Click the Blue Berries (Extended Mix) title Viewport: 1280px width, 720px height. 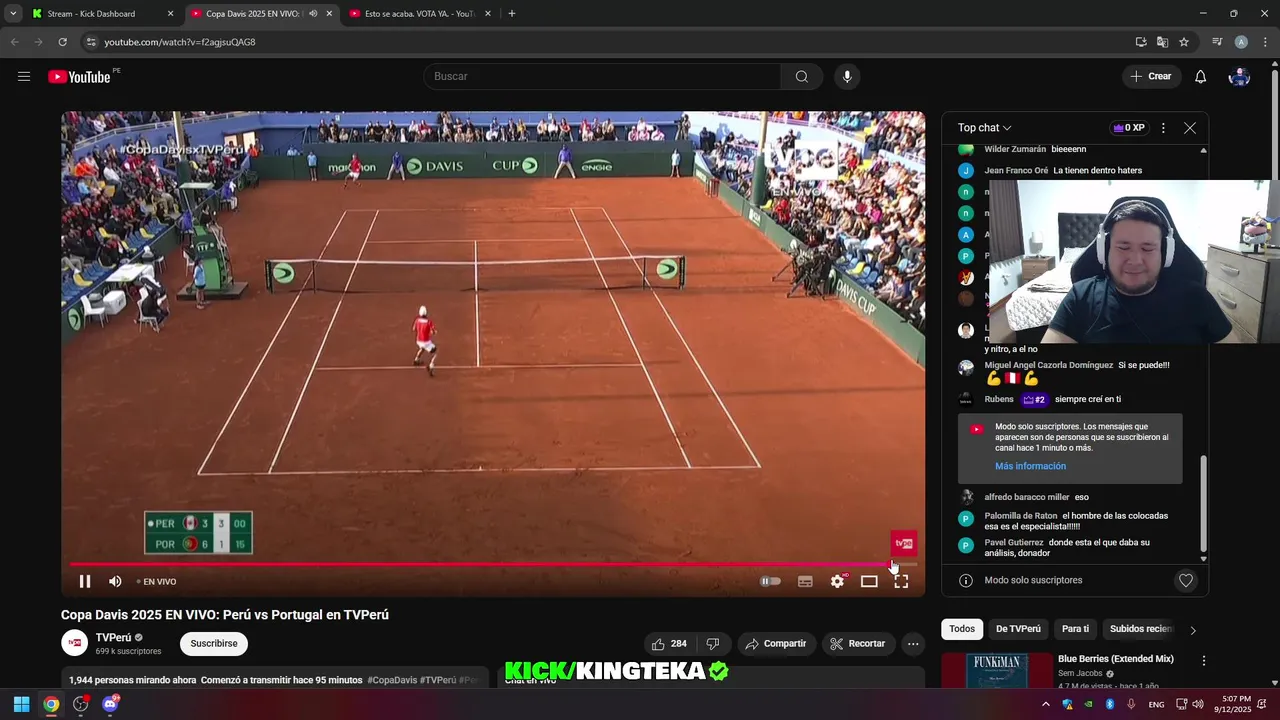pos(1116,659)
